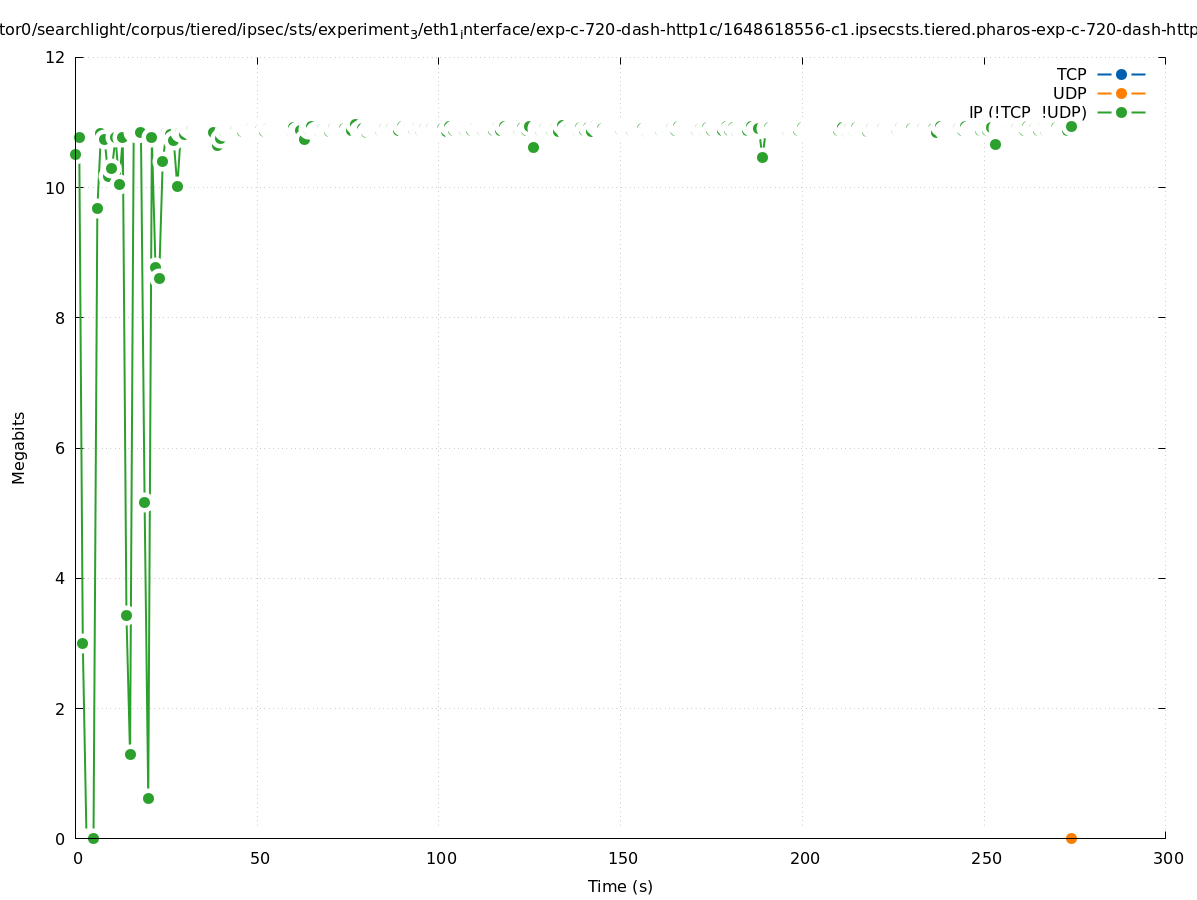The image size is (1197, 900).
Task: Click the Megabits y-axis label
Action: pos(19,447)
